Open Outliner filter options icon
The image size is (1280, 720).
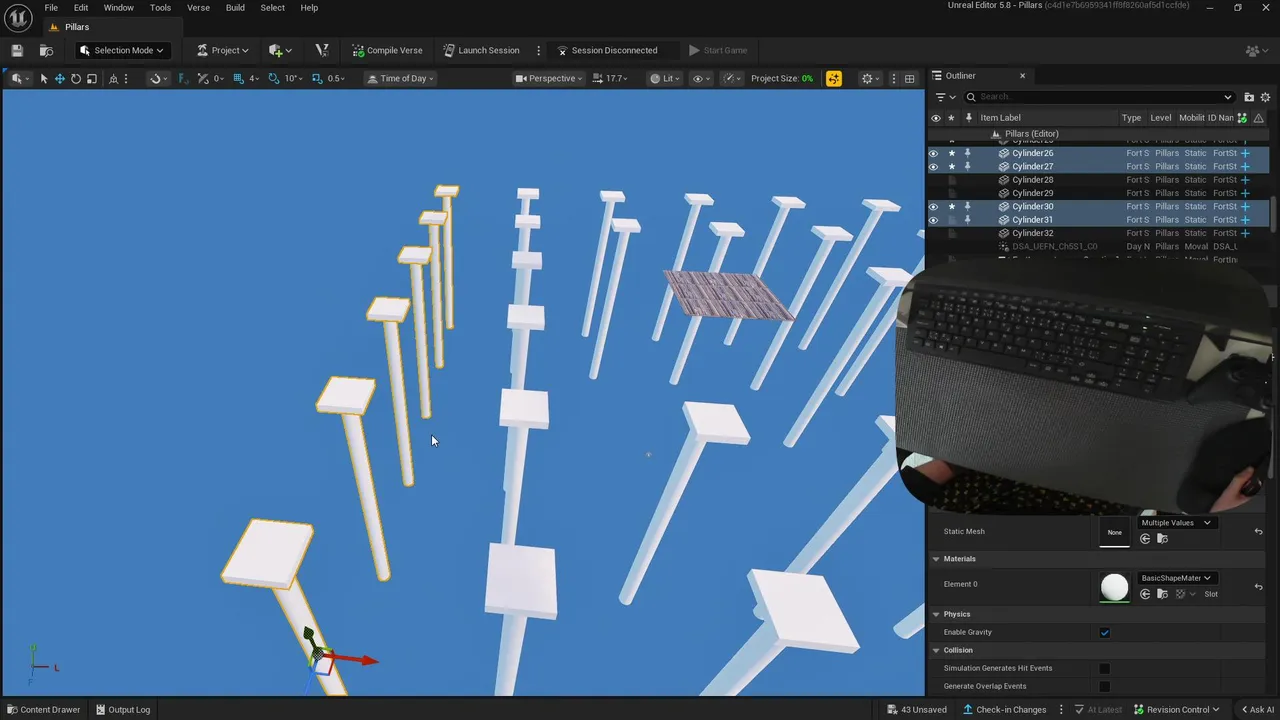pyautogui.click(x=944, y=97)
